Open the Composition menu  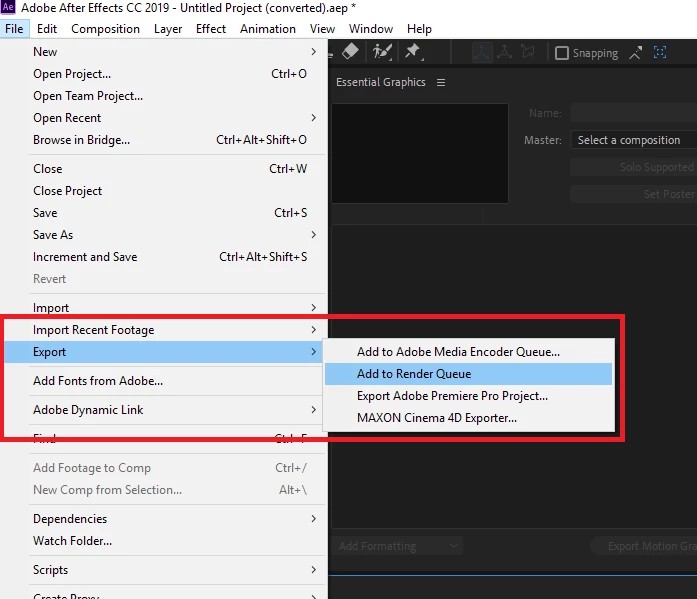coord(105,29)
